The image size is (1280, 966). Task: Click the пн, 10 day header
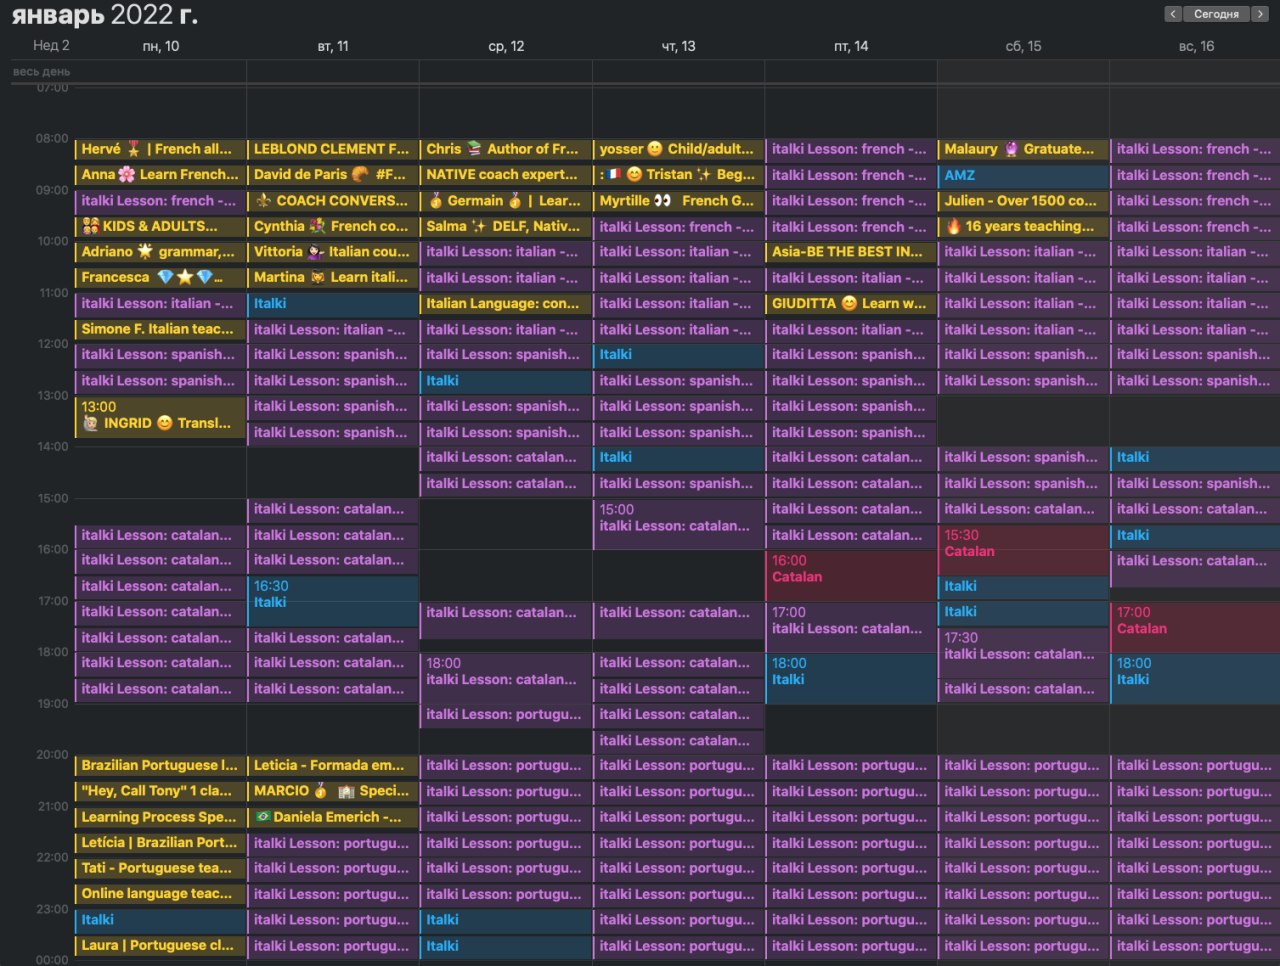click(x=160, y=46)
